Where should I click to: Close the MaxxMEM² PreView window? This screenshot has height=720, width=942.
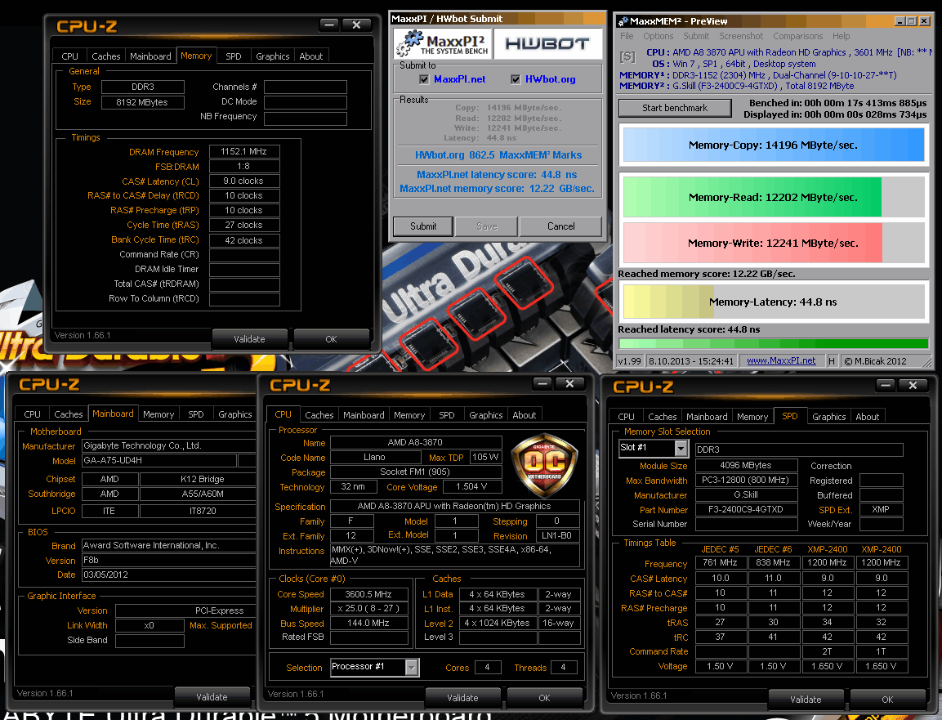point(925,21)
